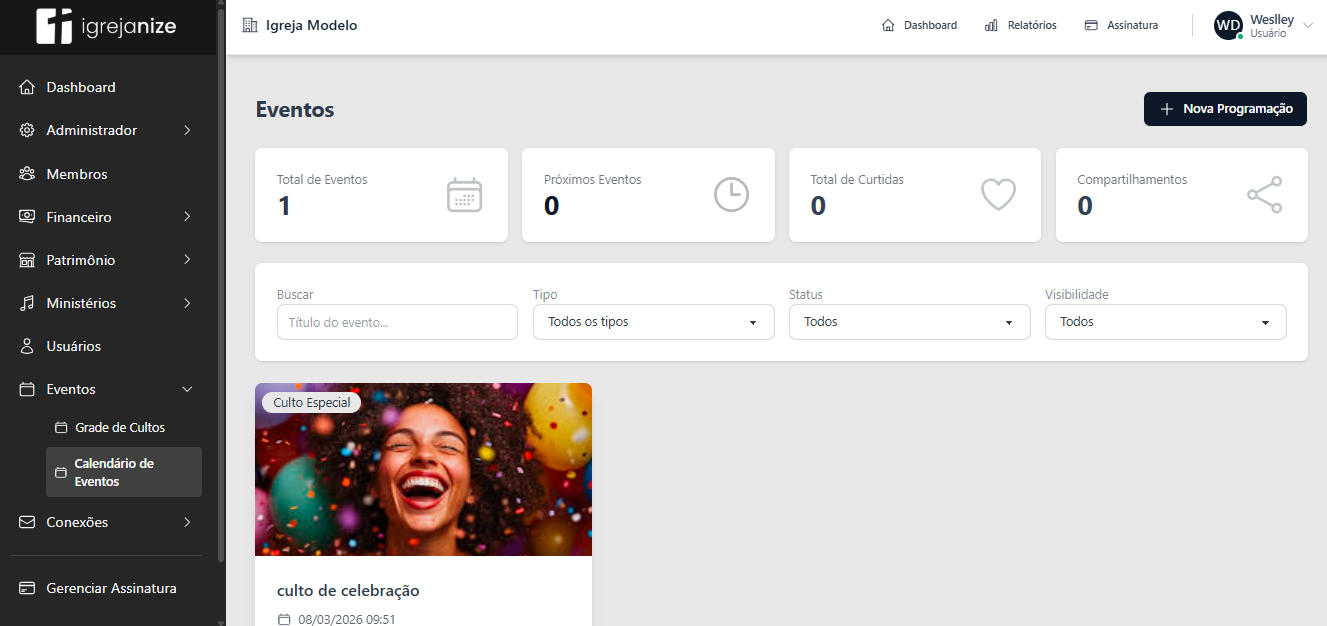Click the Buscar event title search field

click(397, 322)
